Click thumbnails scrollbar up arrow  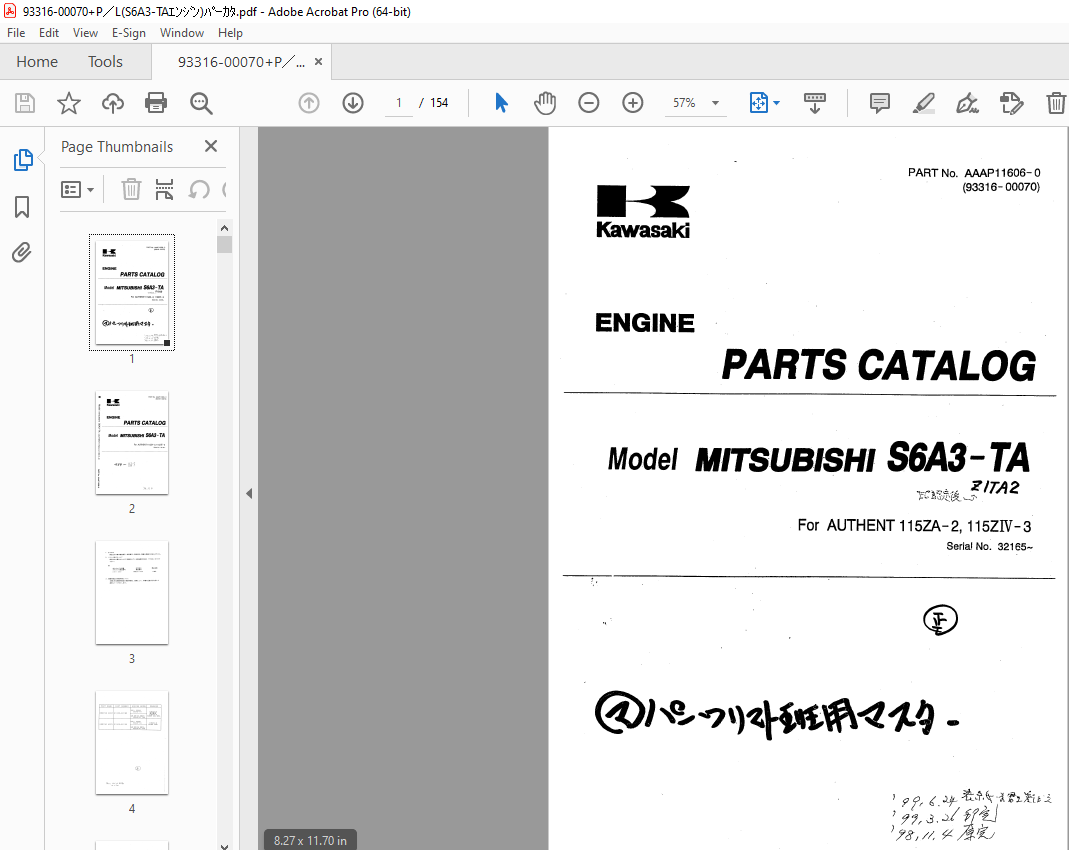click(224, 228)
